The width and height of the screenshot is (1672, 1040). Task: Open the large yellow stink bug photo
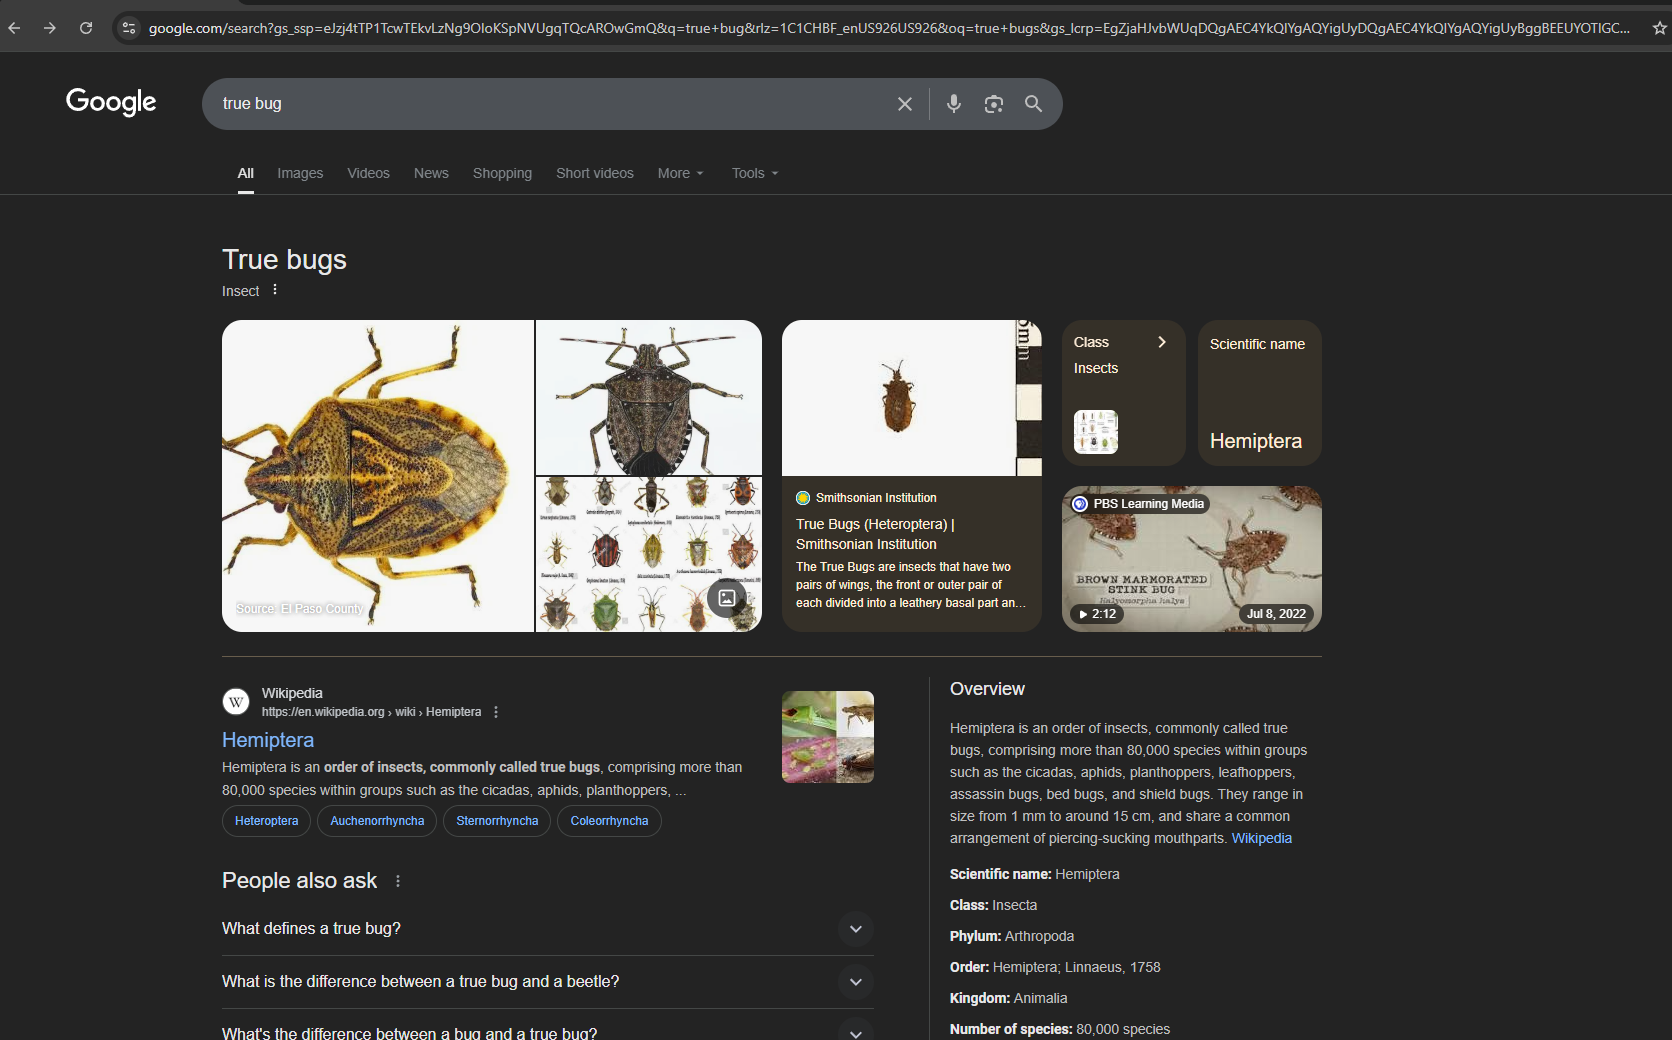(378, 476)
